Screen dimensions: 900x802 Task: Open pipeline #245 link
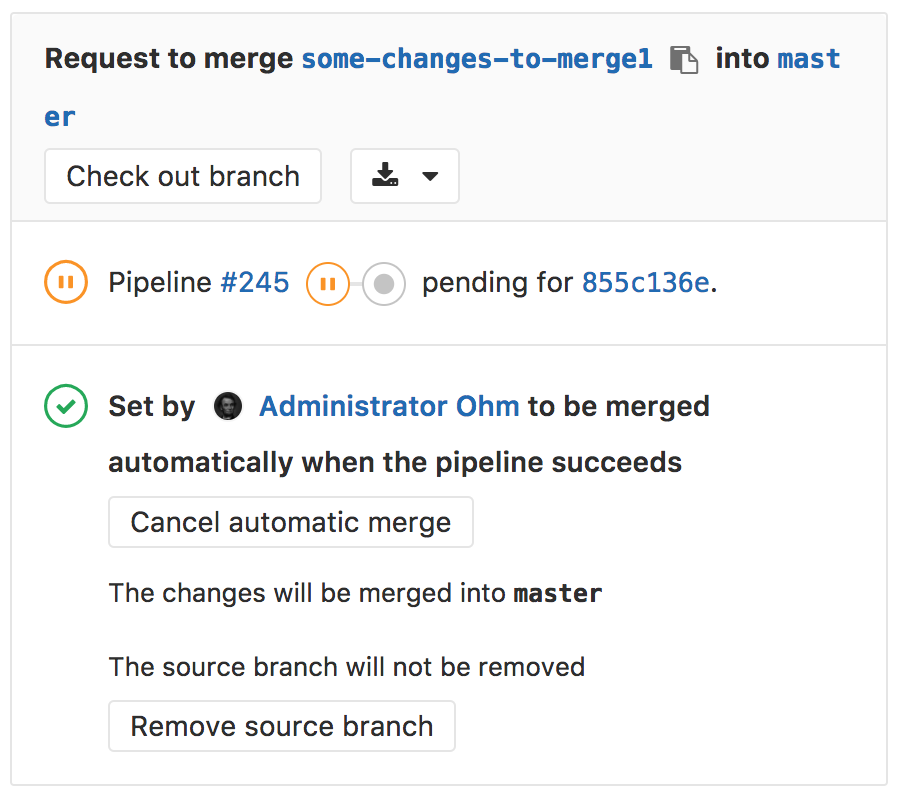click(255, 283)
